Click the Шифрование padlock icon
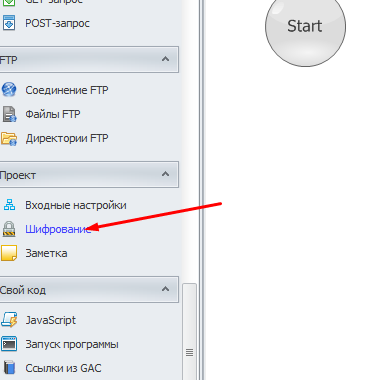Screen dimensions: 365x380 9,229
